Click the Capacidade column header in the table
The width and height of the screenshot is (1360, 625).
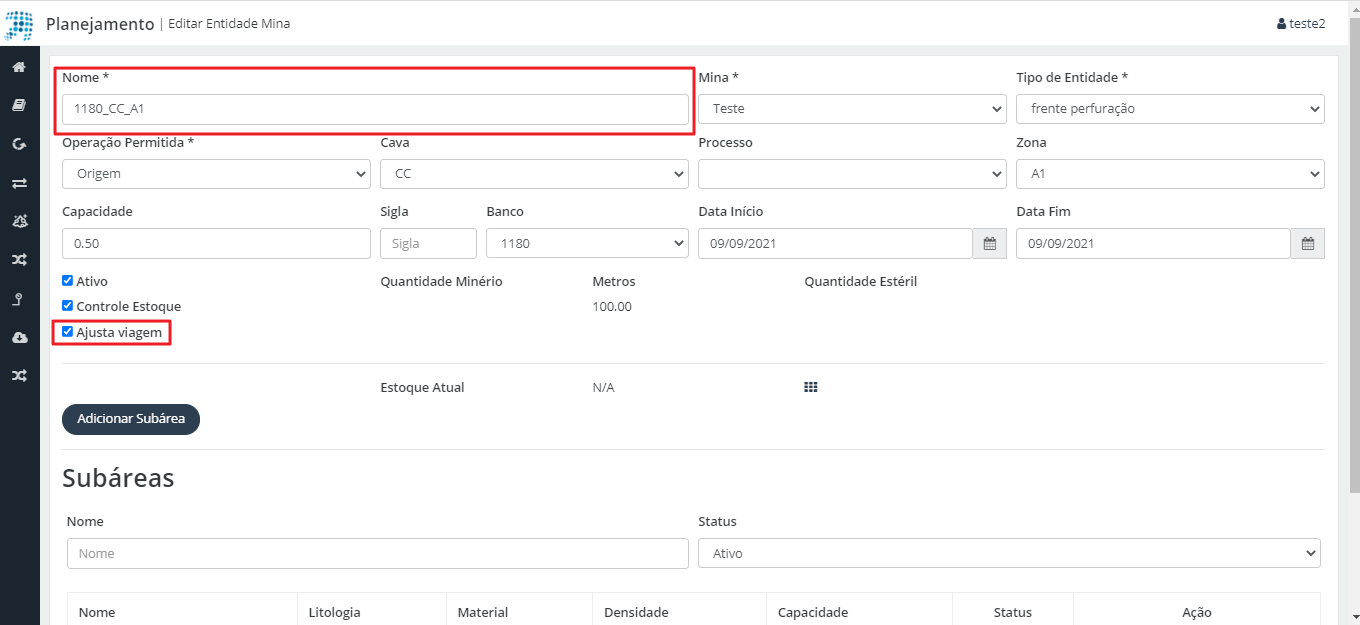click(x=813, y=612)
